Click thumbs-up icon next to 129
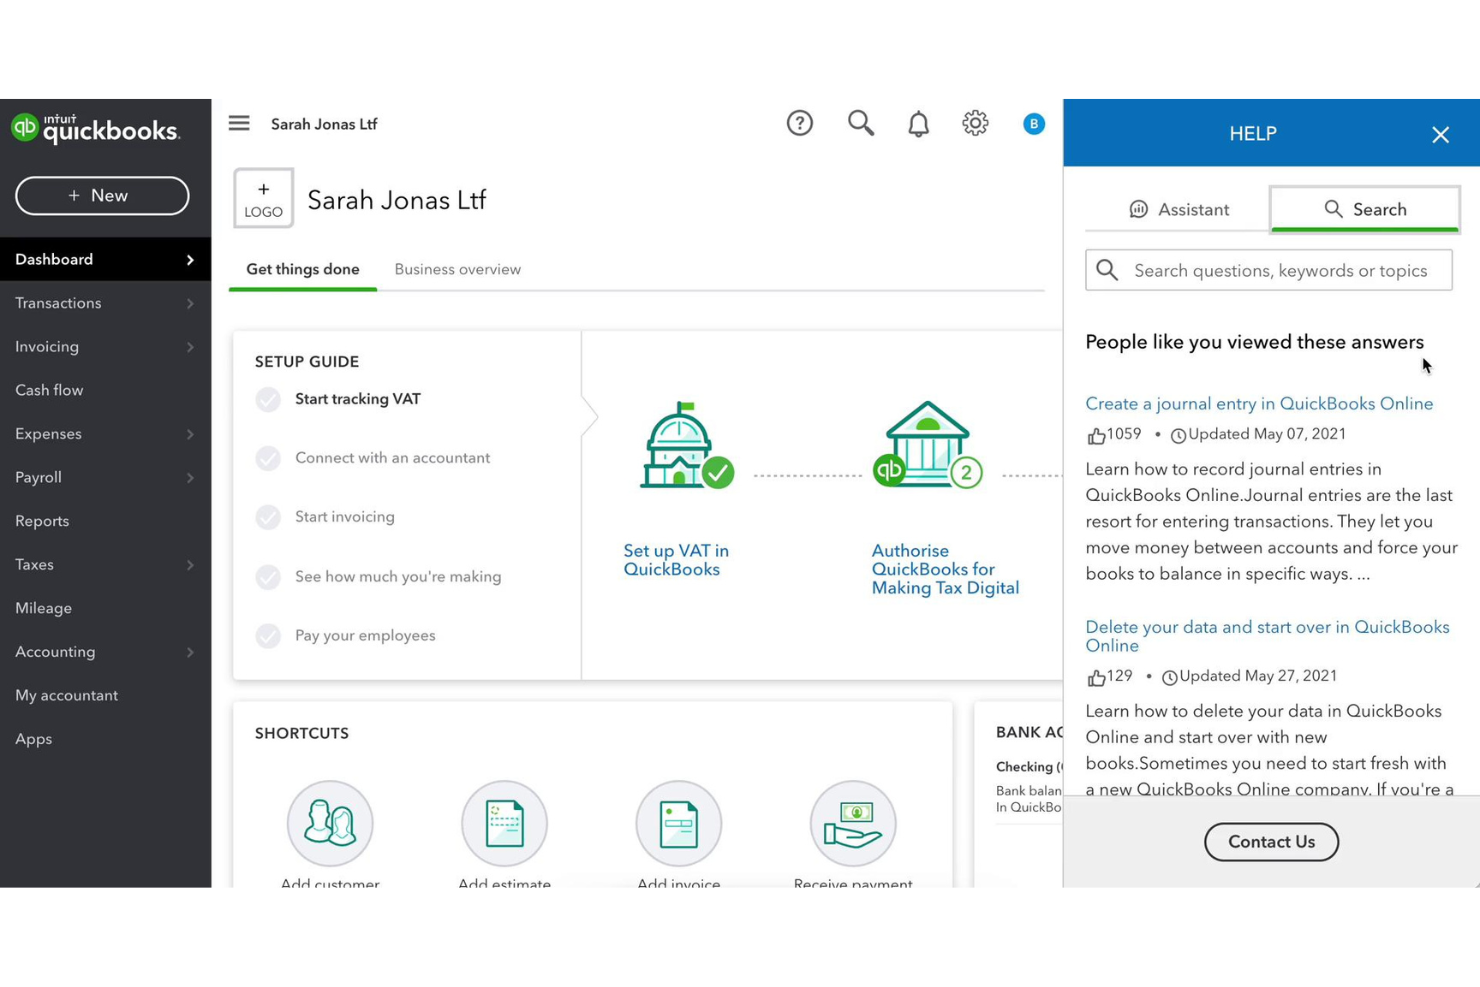 (1096, 678)
